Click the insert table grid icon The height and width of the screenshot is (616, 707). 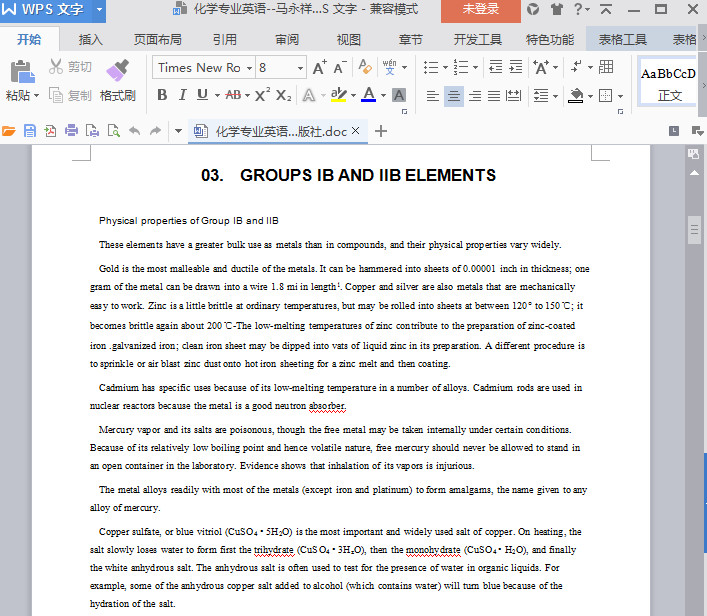click(x=606, y=67)
